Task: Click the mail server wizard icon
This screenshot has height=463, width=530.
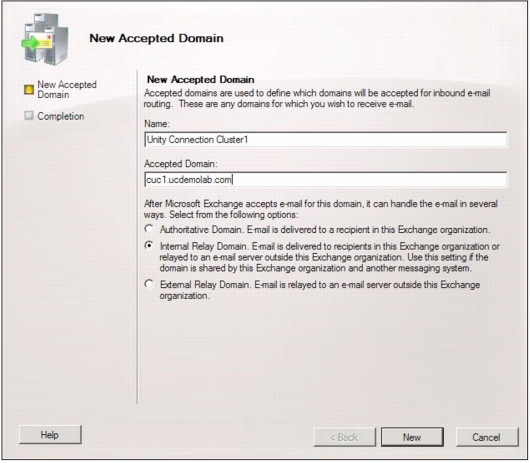Action: (x=45, y=39)
